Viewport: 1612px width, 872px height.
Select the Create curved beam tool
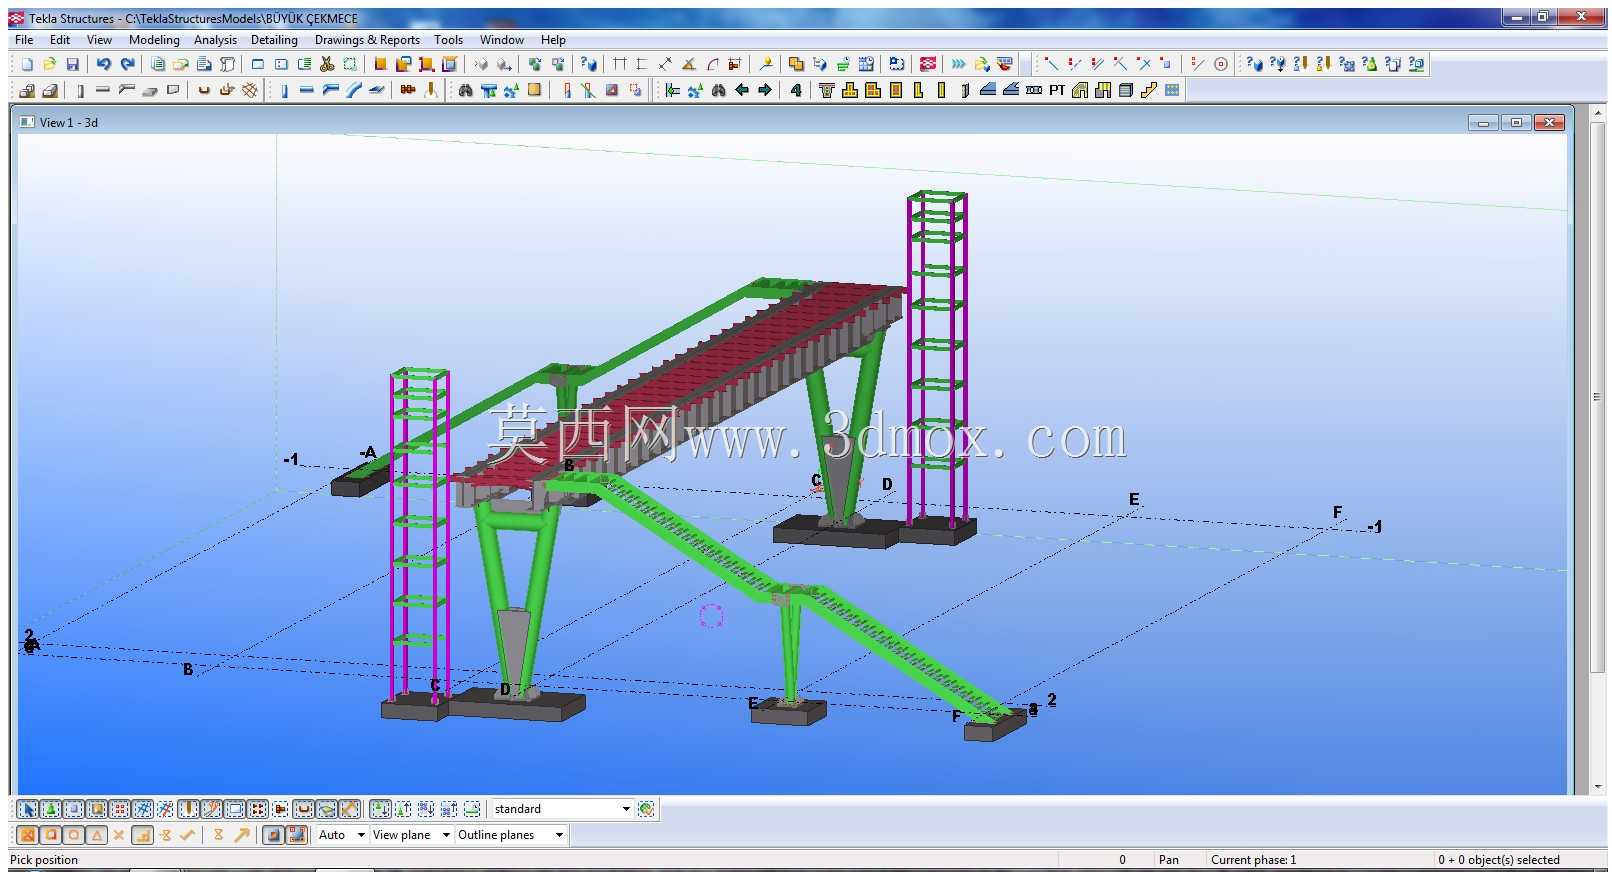coord(353,90)
